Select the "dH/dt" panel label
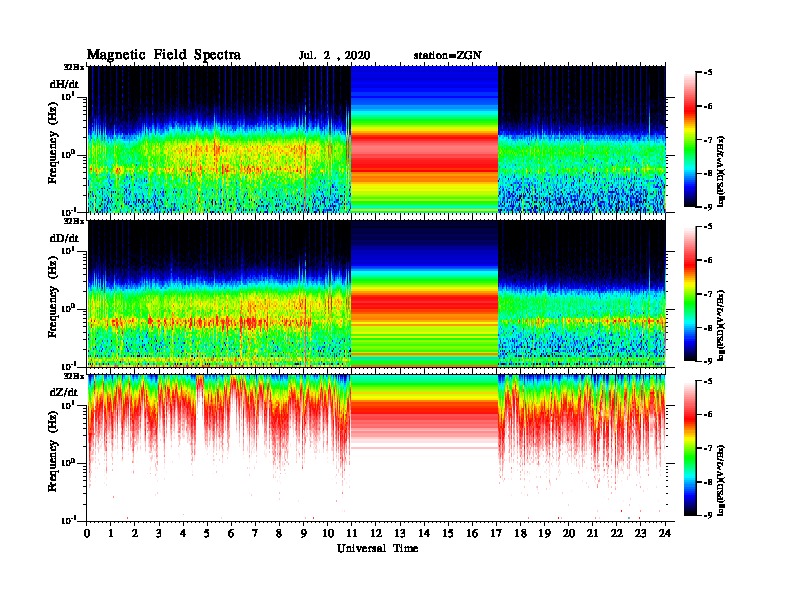 coord(64,84)
